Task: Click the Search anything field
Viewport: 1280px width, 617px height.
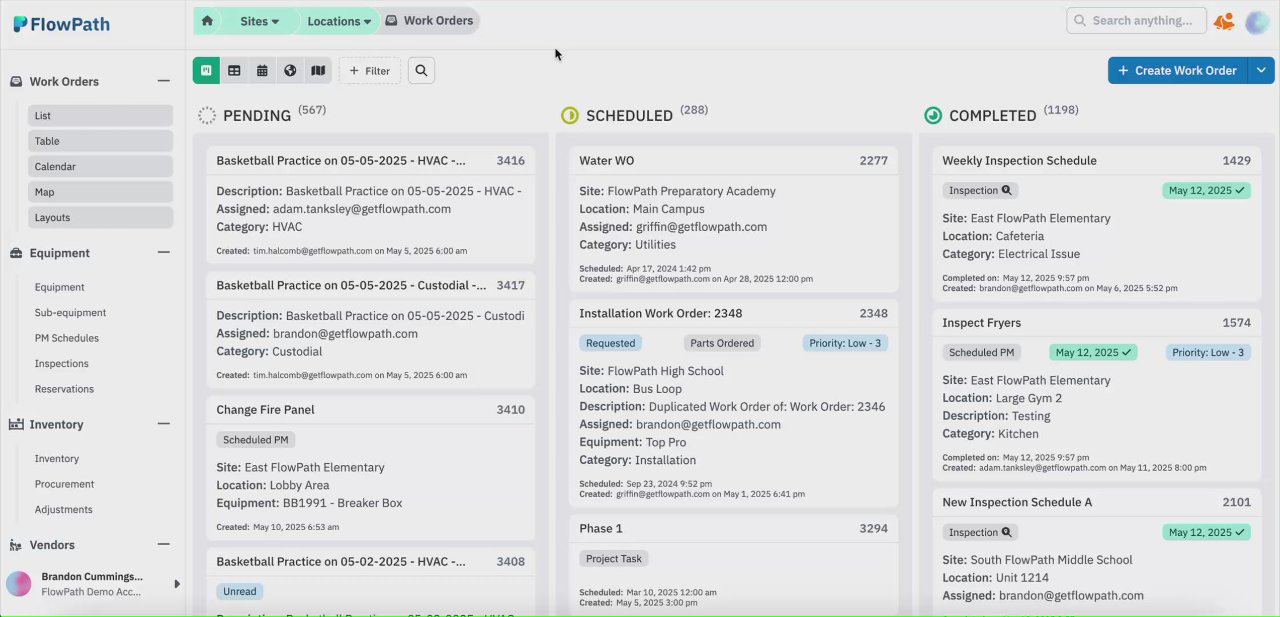Action: point(1136,21)
